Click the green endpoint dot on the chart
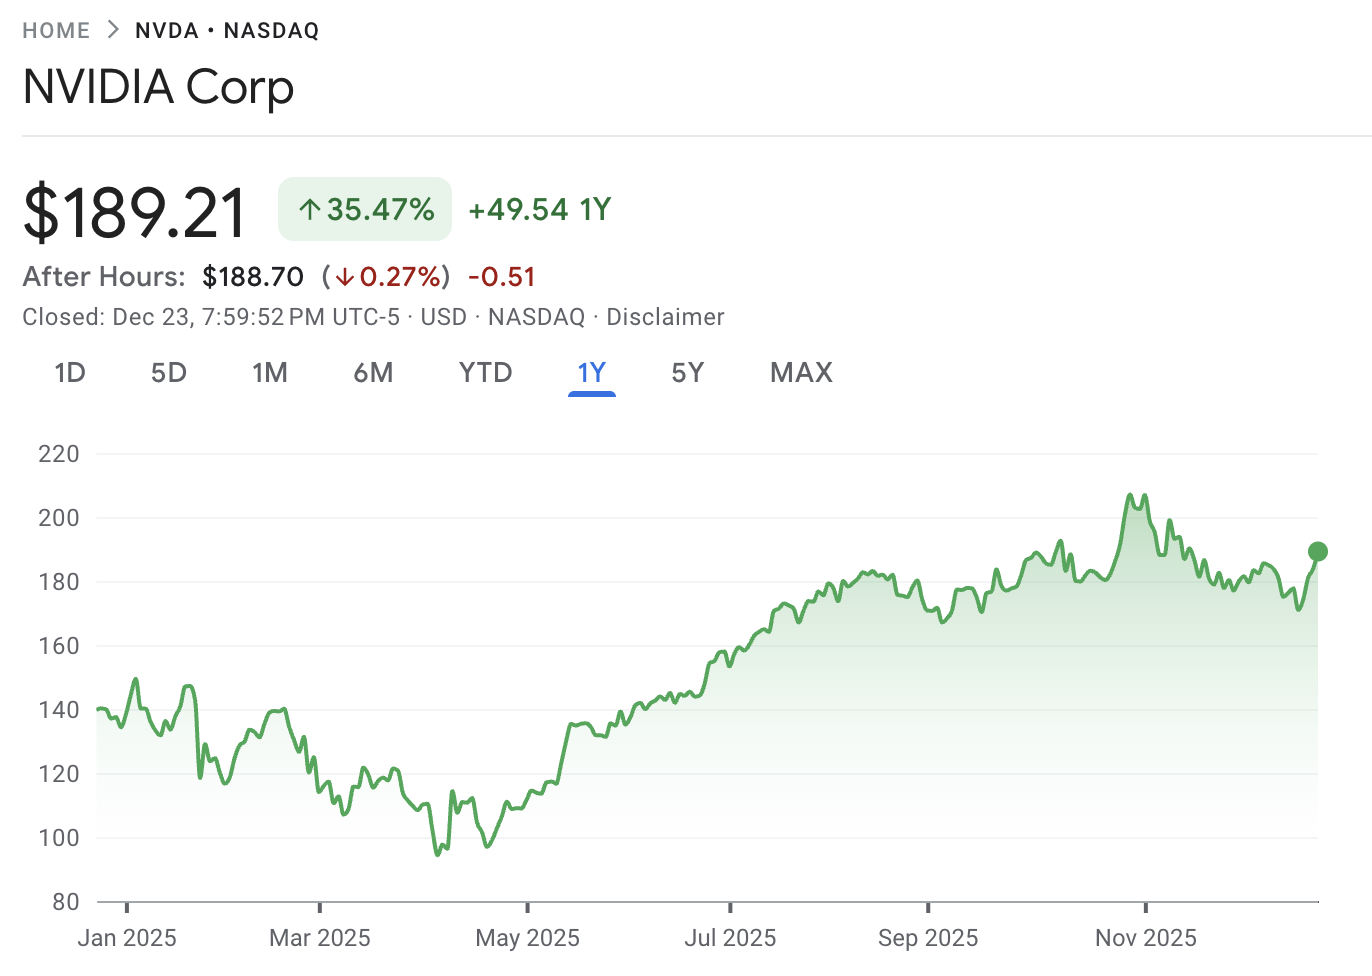Screen dimensions: 1372x976 click(x=1317, y=551)
